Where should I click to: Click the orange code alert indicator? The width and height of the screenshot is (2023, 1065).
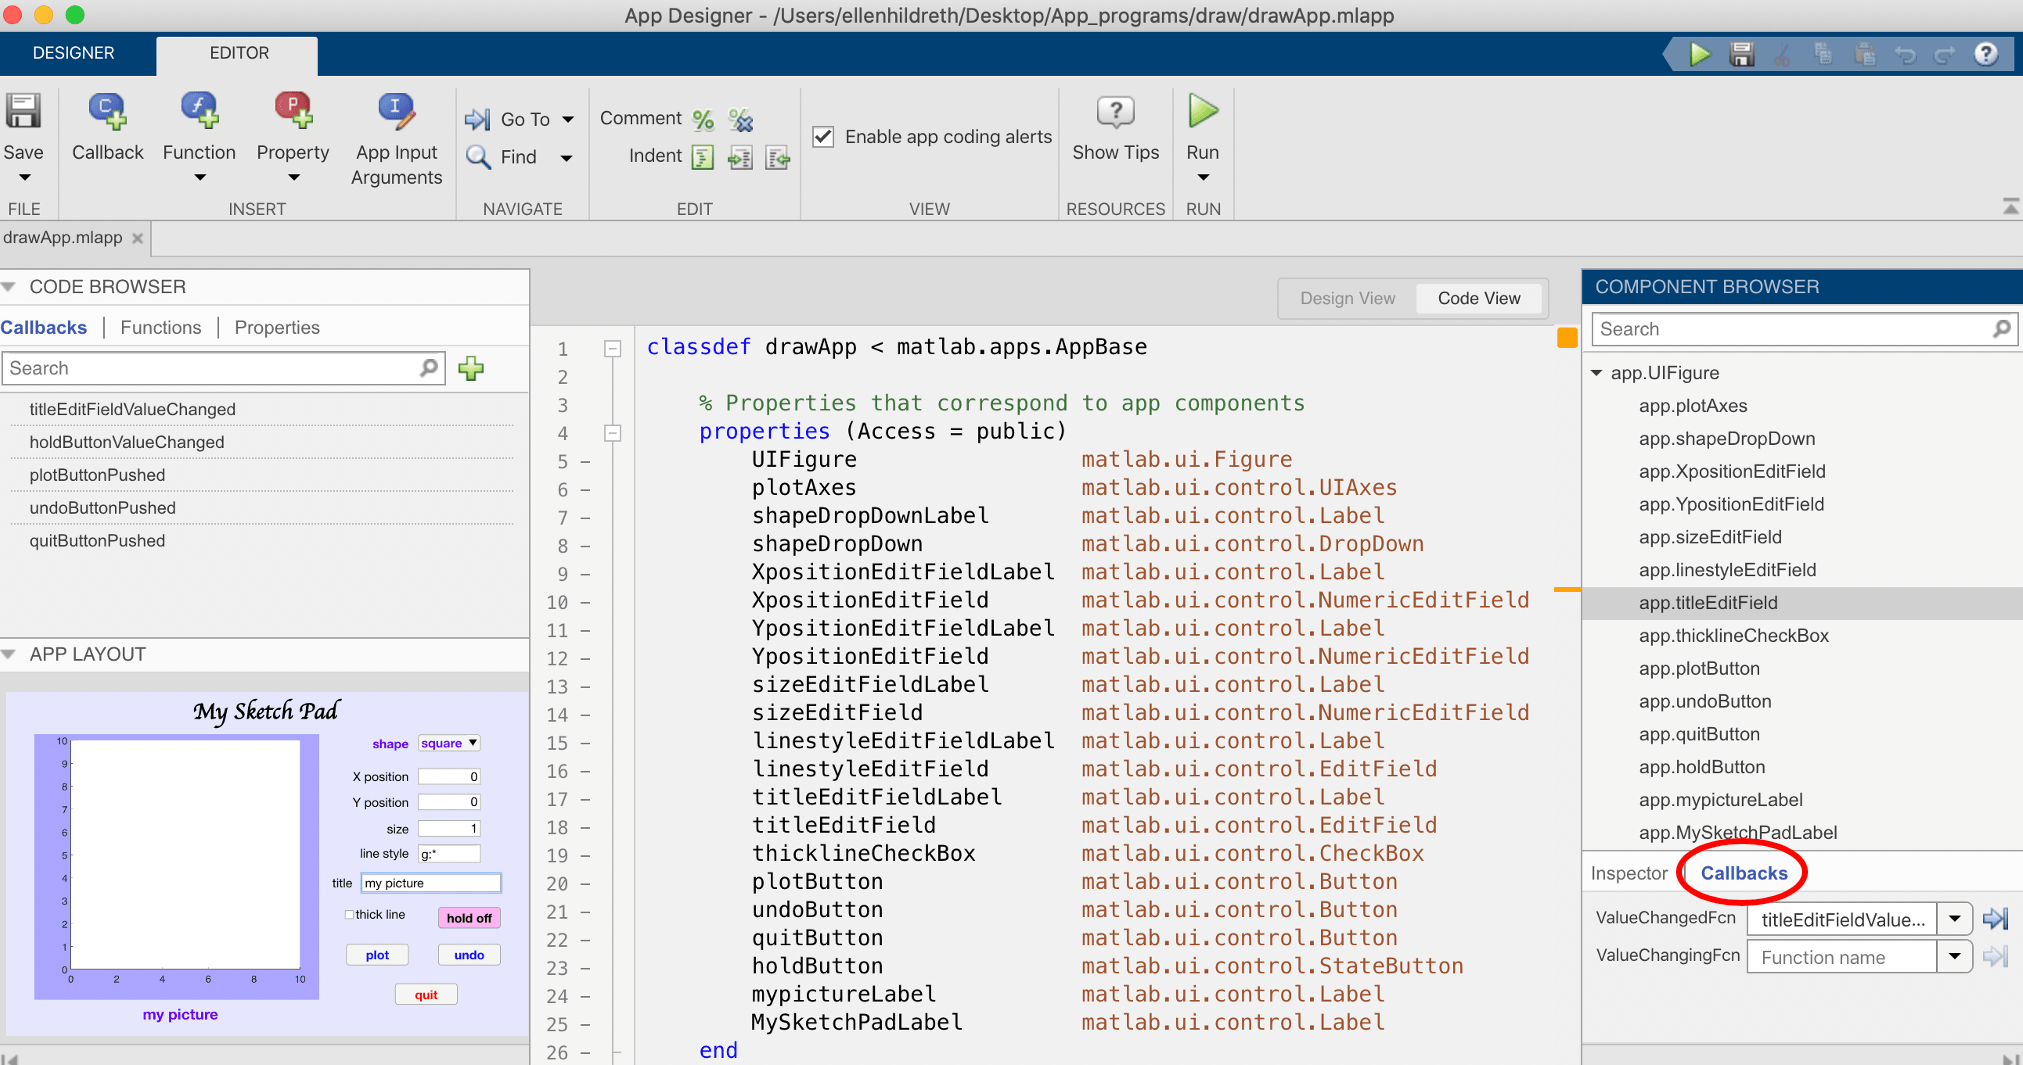click(1567, 338)
